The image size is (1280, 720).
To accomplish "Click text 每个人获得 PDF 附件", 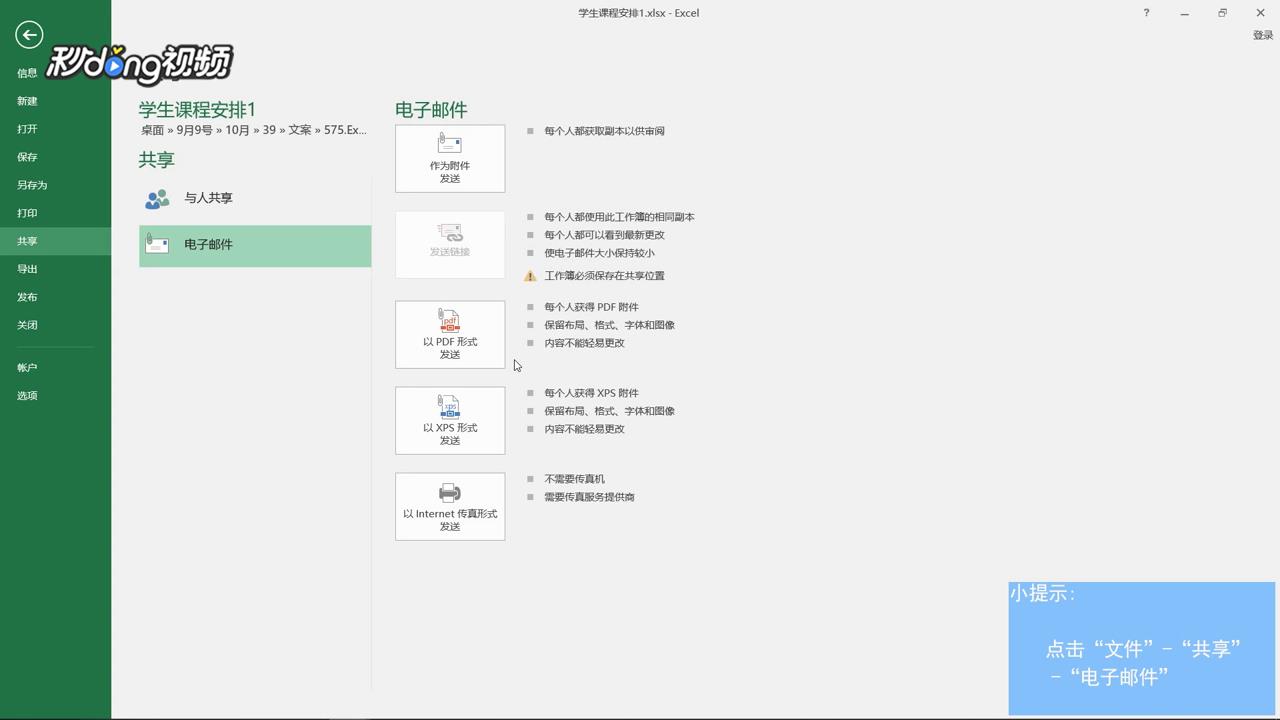I will [x=591, y=307].
